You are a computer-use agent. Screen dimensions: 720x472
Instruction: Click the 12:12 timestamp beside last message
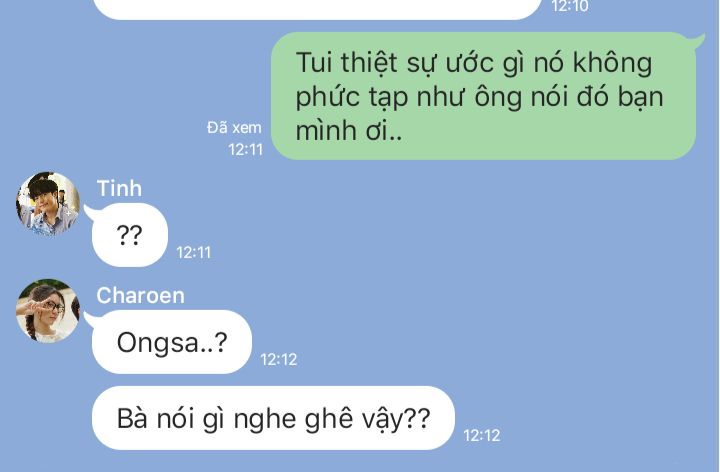tap(482, 435)
